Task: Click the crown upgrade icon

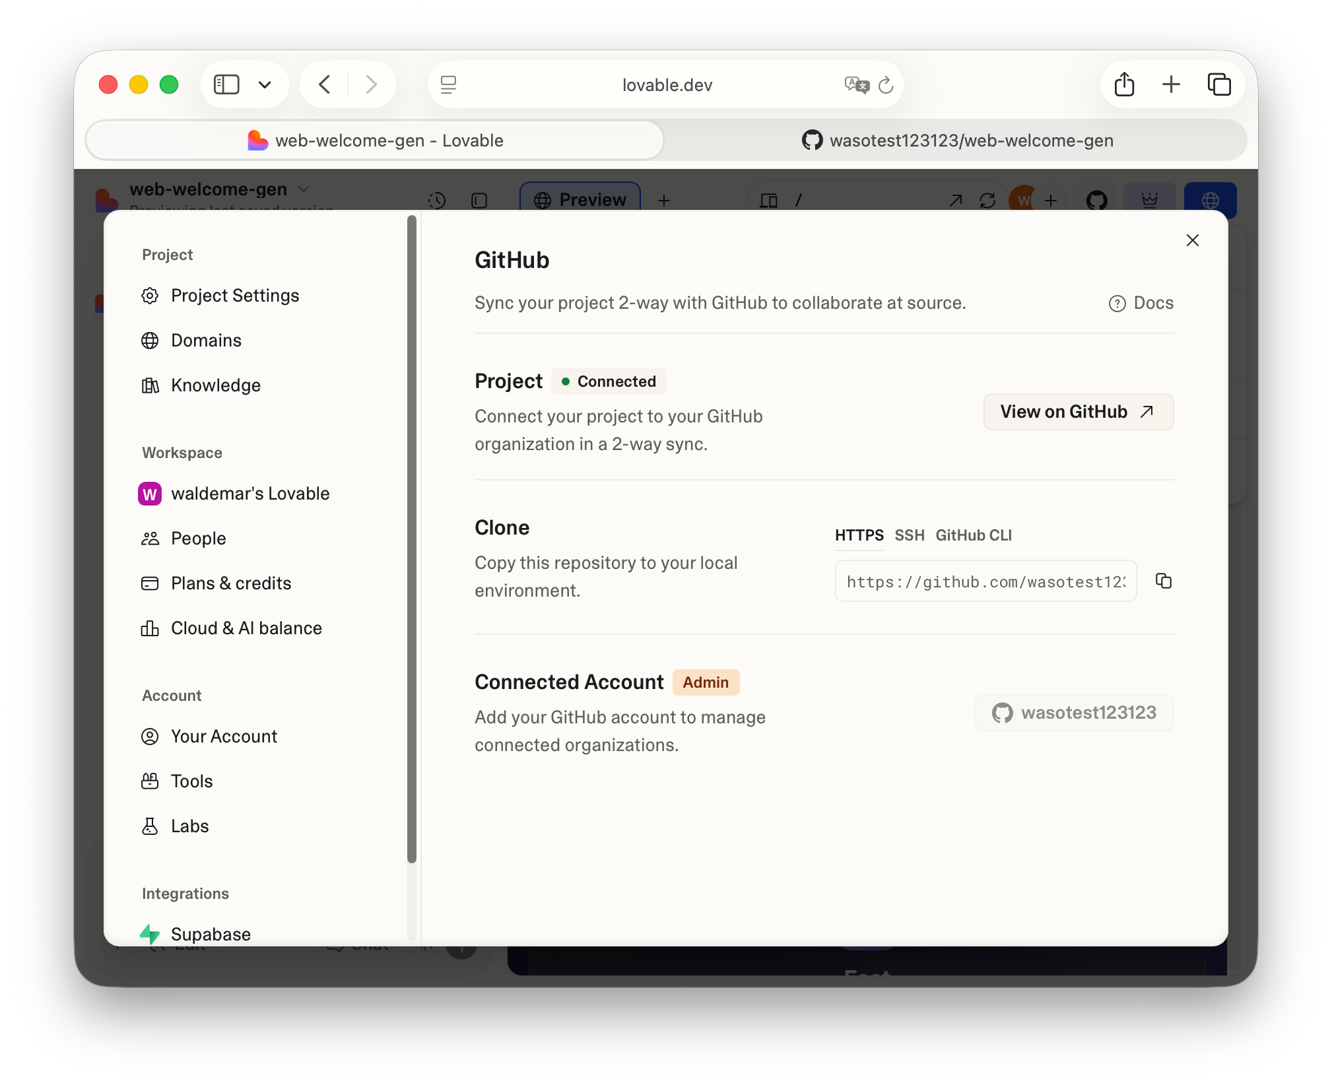Action: point(1149,200)
